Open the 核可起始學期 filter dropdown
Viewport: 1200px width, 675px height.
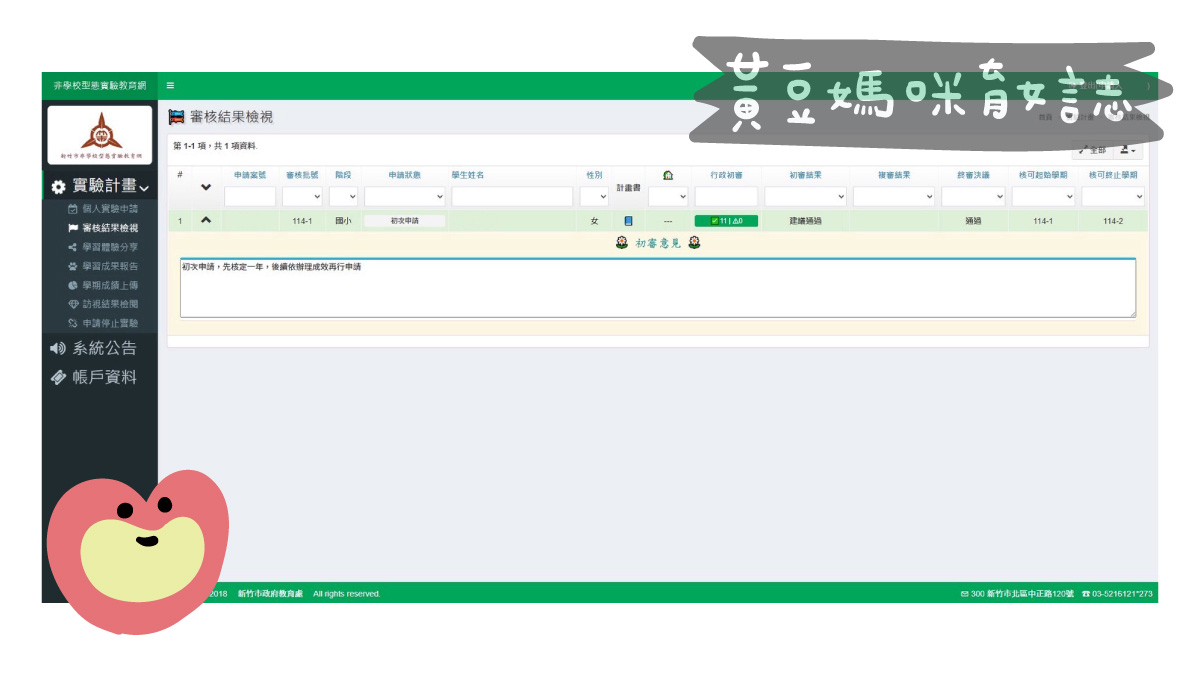click(x=1043, y=196)
